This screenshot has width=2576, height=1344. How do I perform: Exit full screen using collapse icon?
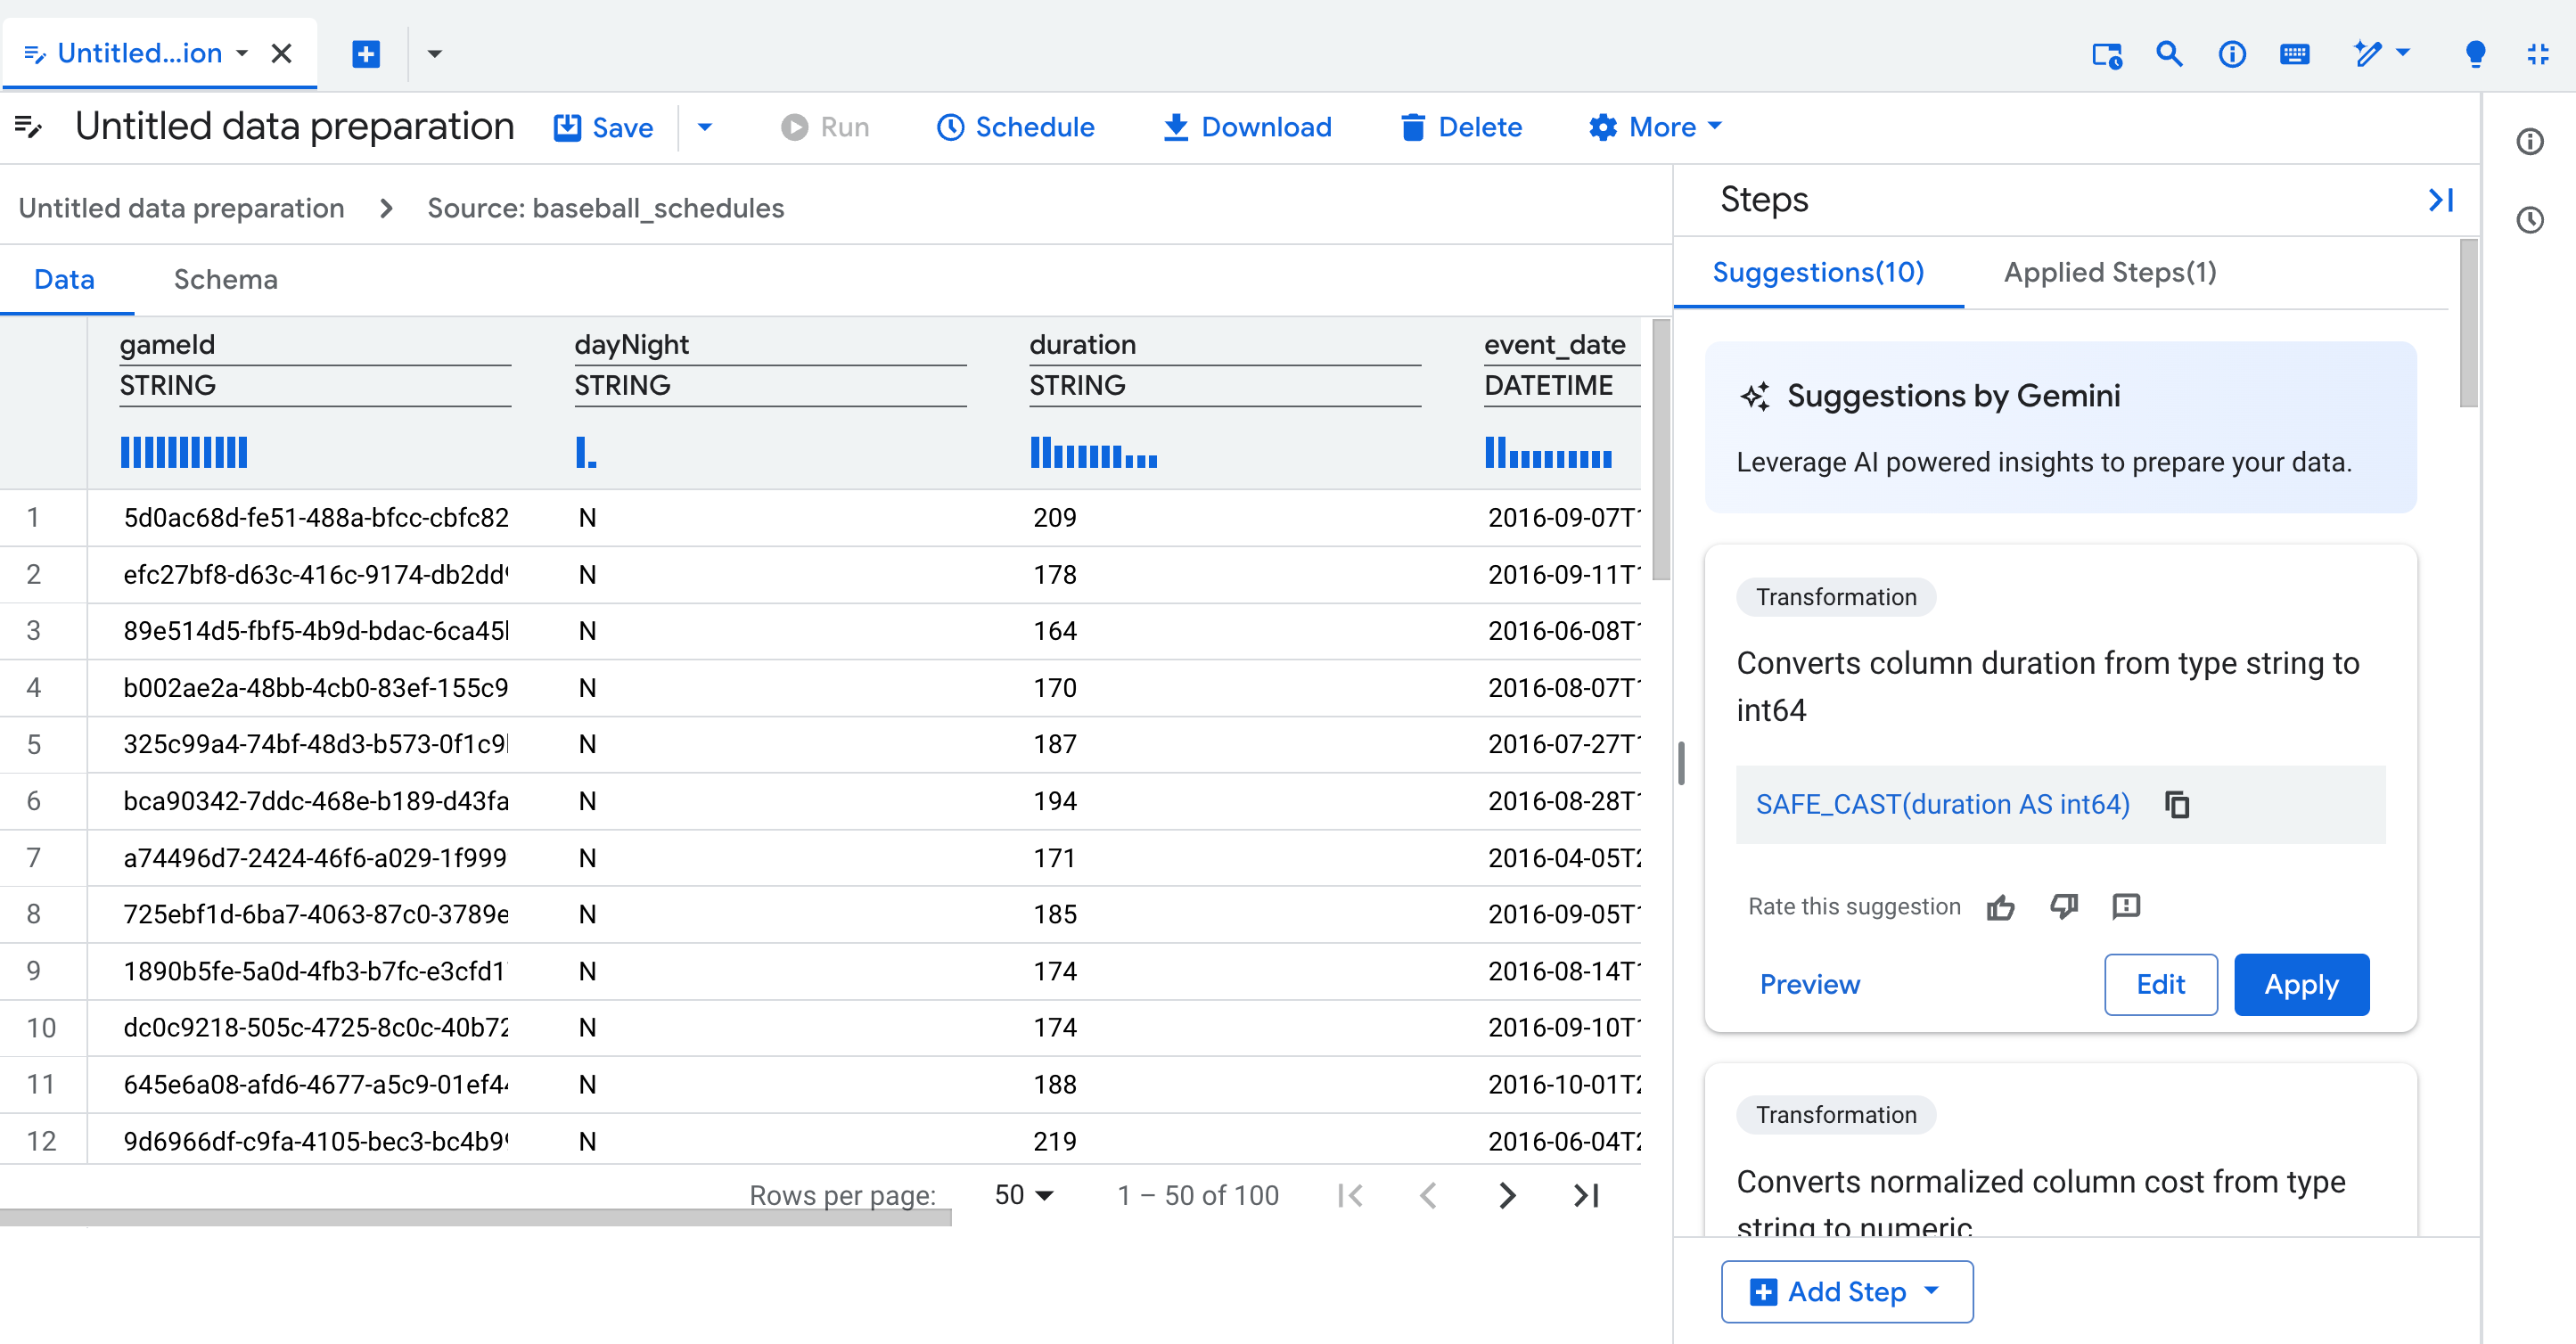click(x=2538, y=54)
